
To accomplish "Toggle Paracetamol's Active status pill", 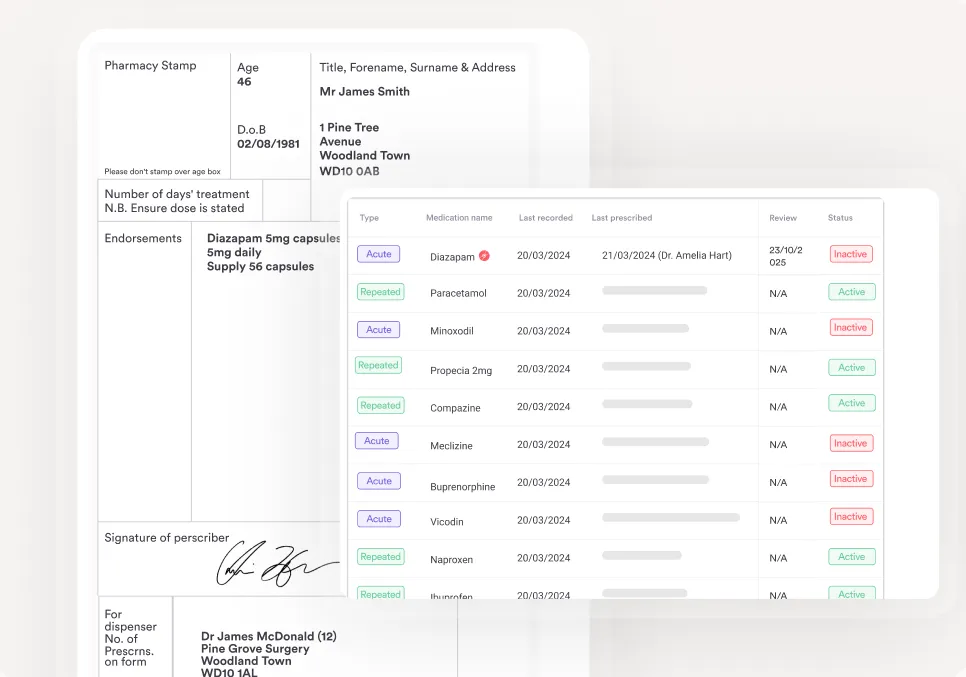I will click(x=852, y=291).
